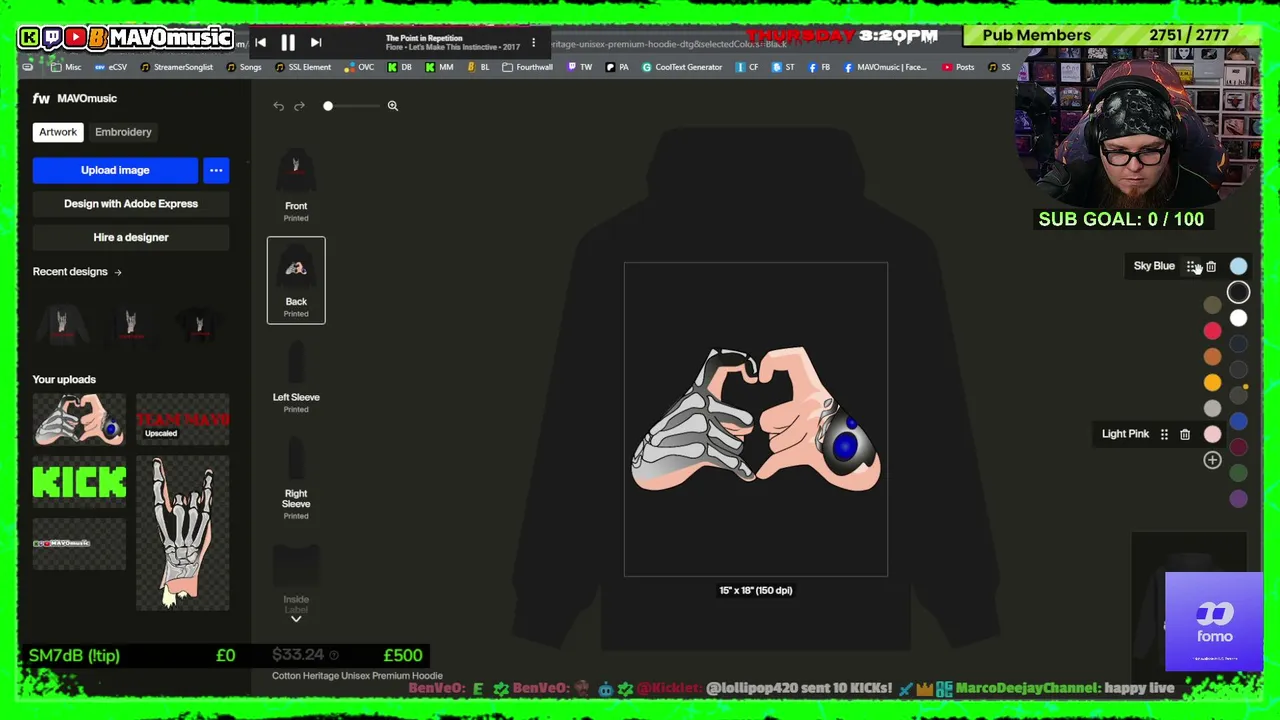Open the StreamerSonglist bookmark
The width and height of the screenshot is (1280, 720).
(177, 67)
